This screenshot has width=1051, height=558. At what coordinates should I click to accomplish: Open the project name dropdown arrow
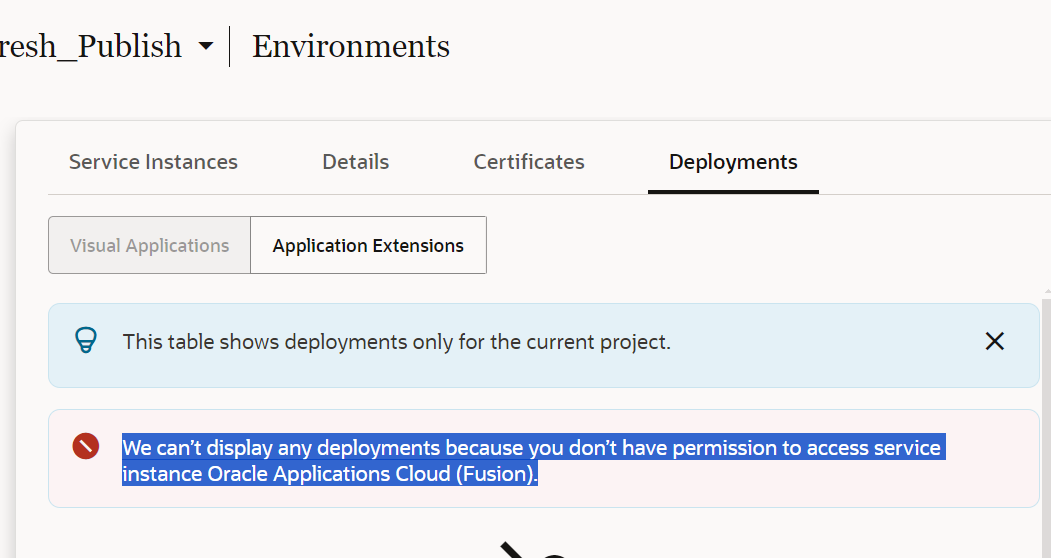(206, 46)
